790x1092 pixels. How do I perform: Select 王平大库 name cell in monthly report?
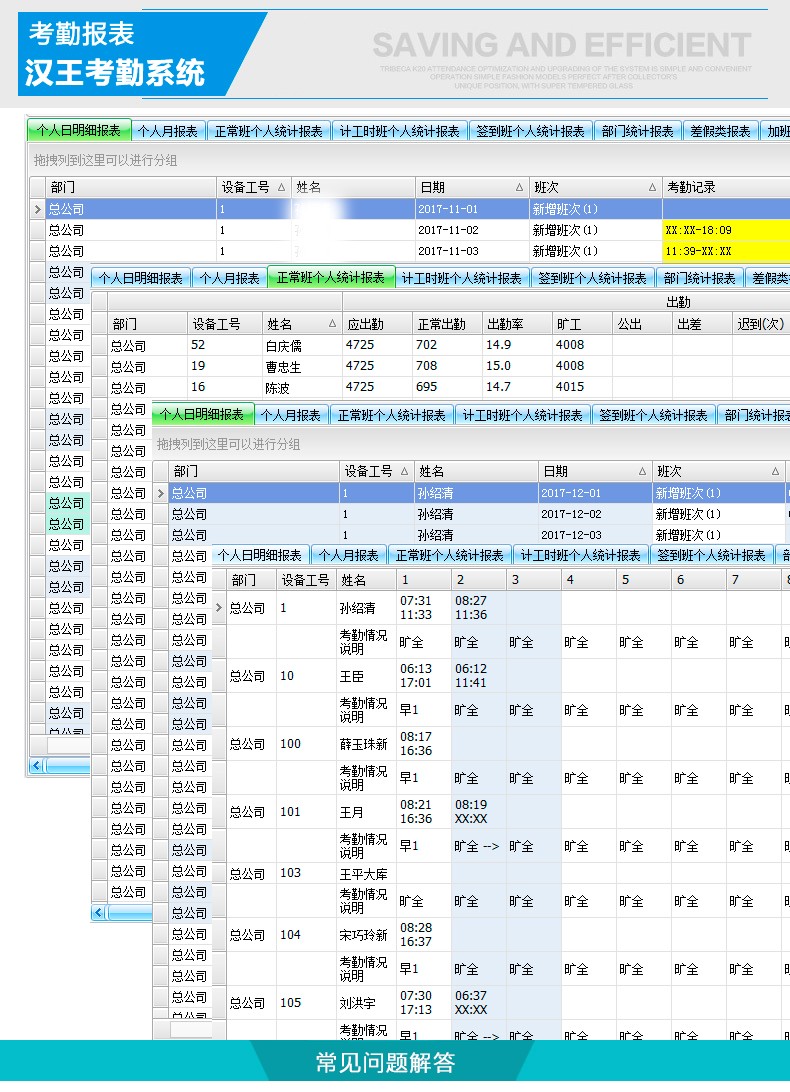click(x=366, y=873)
